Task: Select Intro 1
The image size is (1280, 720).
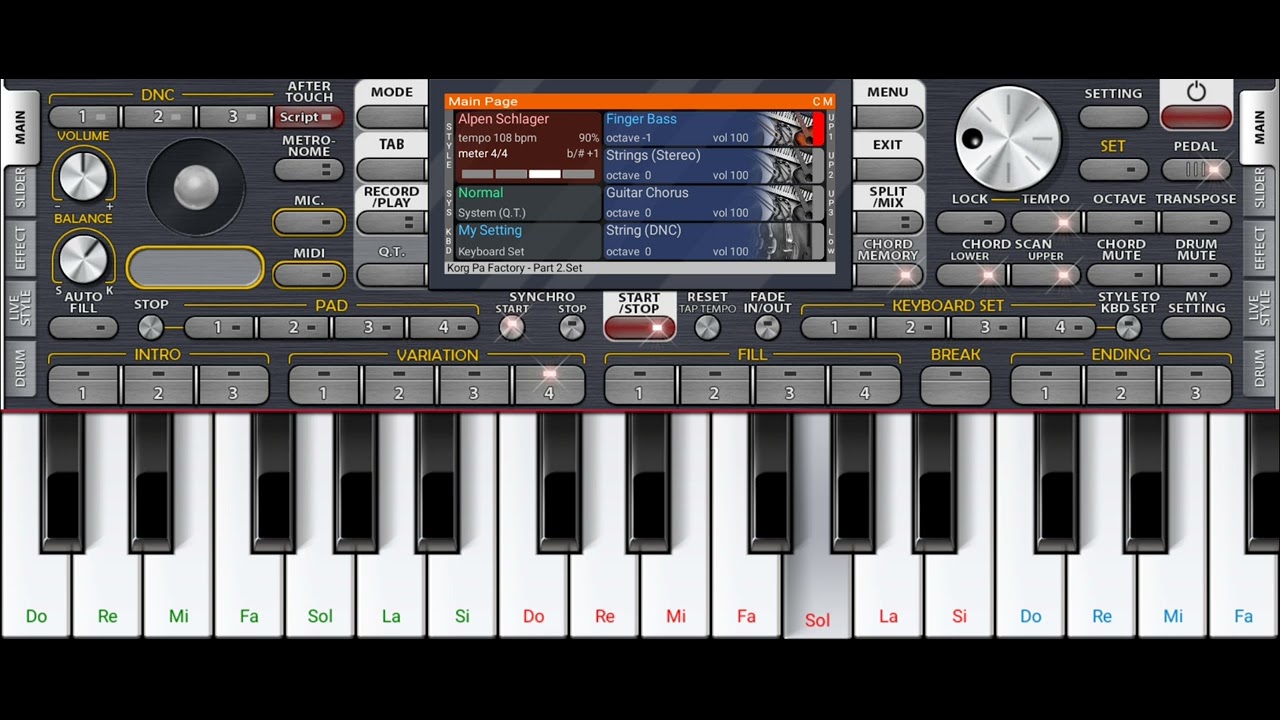Action: [83, 385]
